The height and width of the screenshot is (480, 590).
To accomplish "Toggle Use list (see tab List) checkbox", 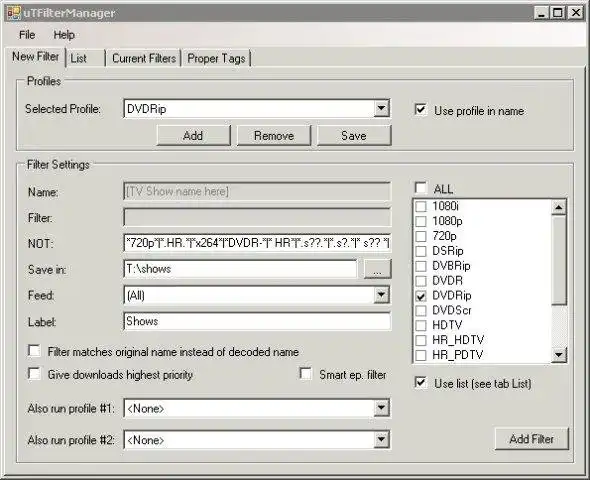I will (x=421, y=383).
